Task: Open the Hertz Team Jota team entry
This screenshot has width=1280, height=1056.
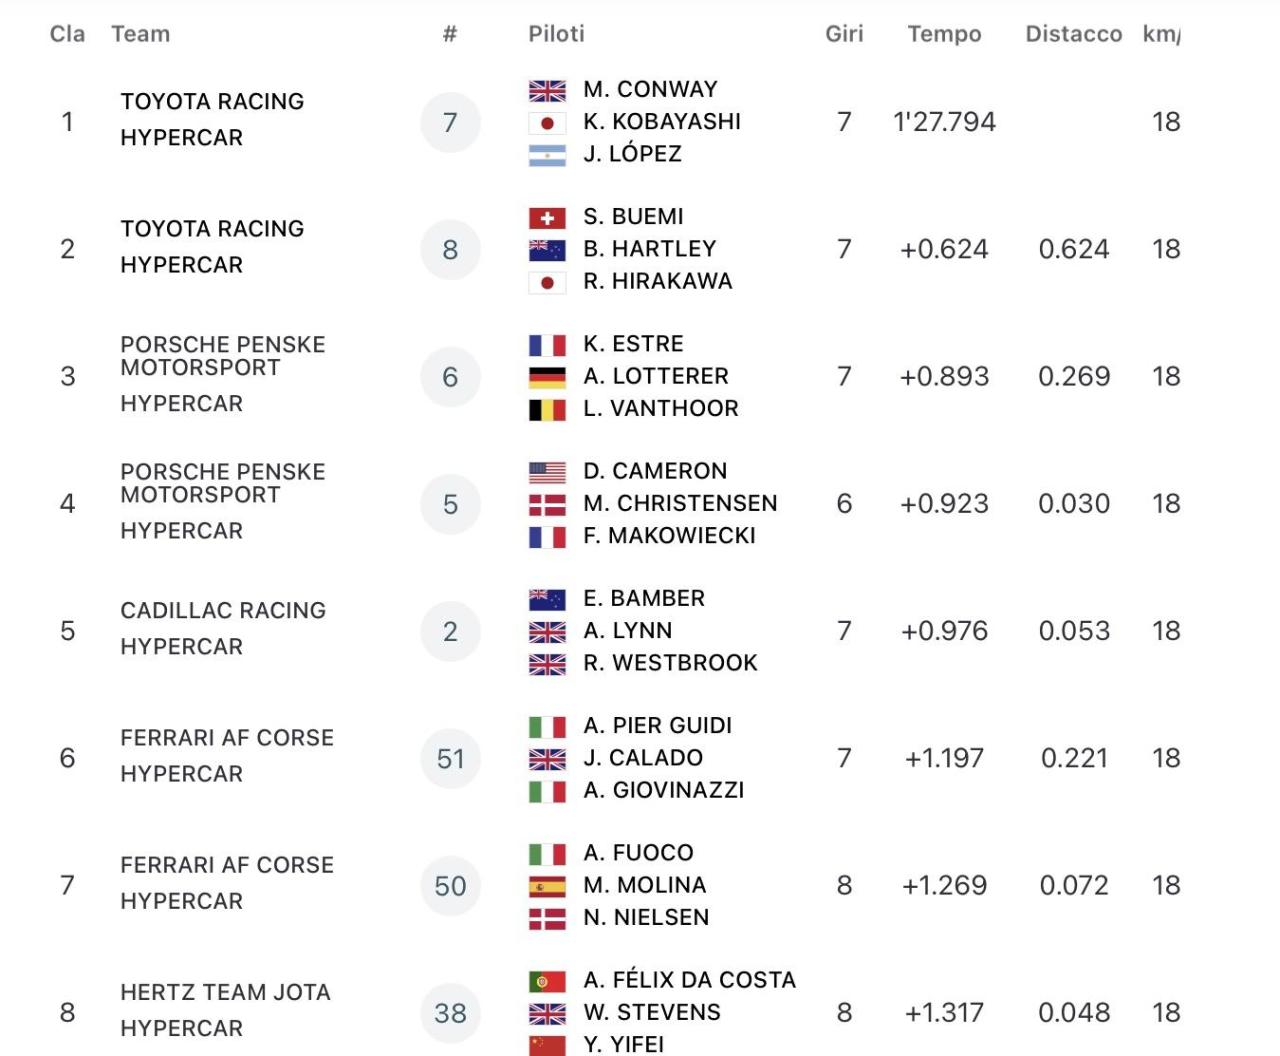Action: (x=225, y=993)
